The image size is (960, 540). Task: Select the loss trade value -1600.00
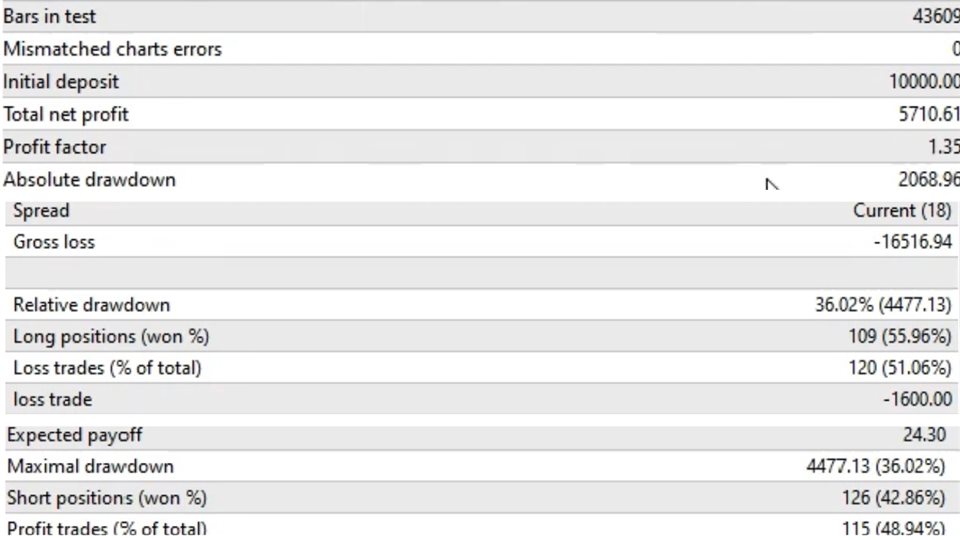[x=918, y=399]
